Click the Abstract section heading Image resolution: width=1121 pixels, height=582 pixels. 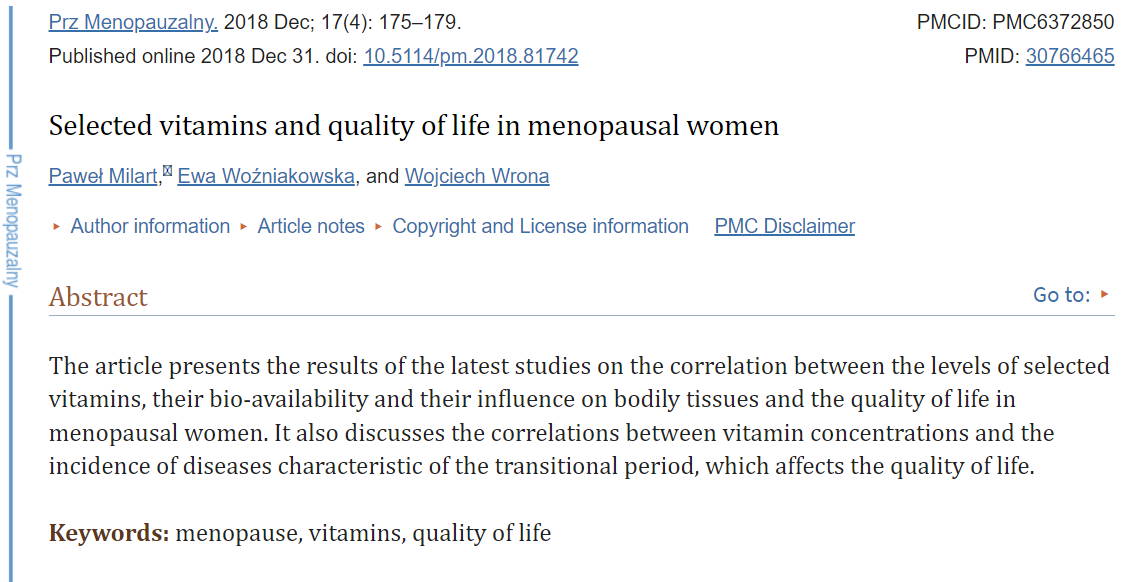[98, 297]
